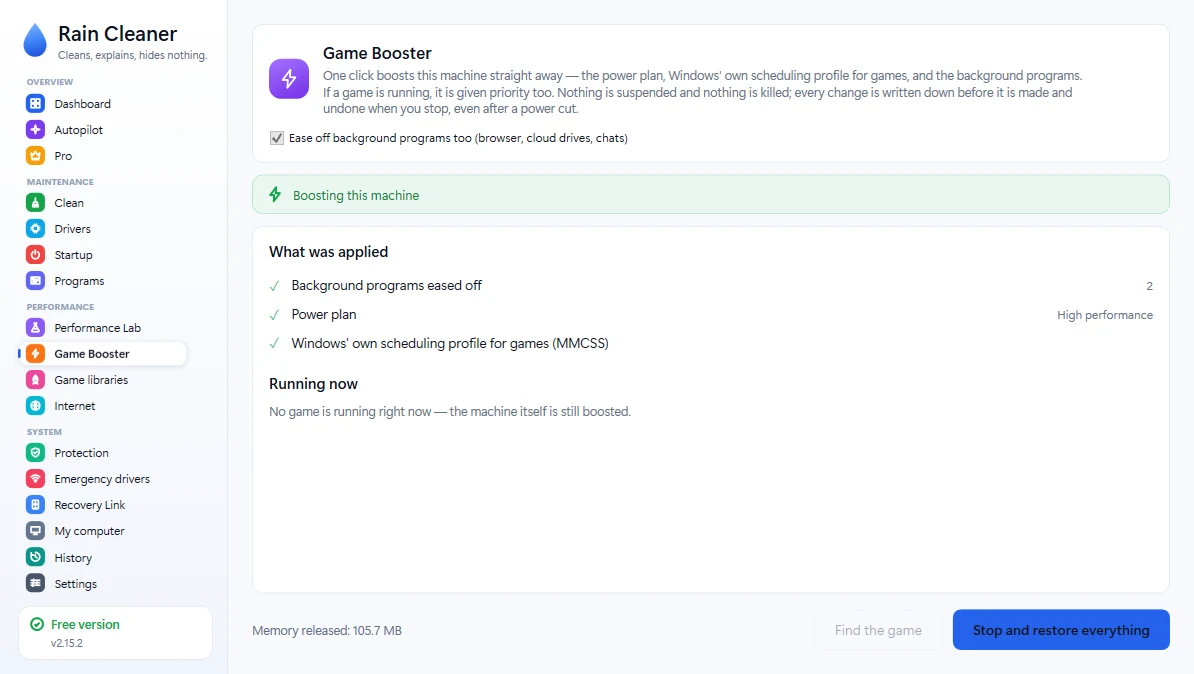Screen dimensions: 1194x674
Task: Open the Clean broom icon
Action: click(x=35, y=203)
